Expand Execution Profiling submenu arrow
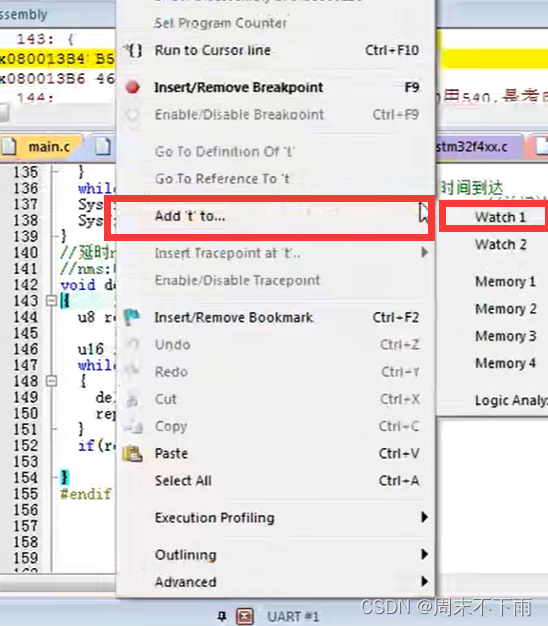 (x=425, y=517)
